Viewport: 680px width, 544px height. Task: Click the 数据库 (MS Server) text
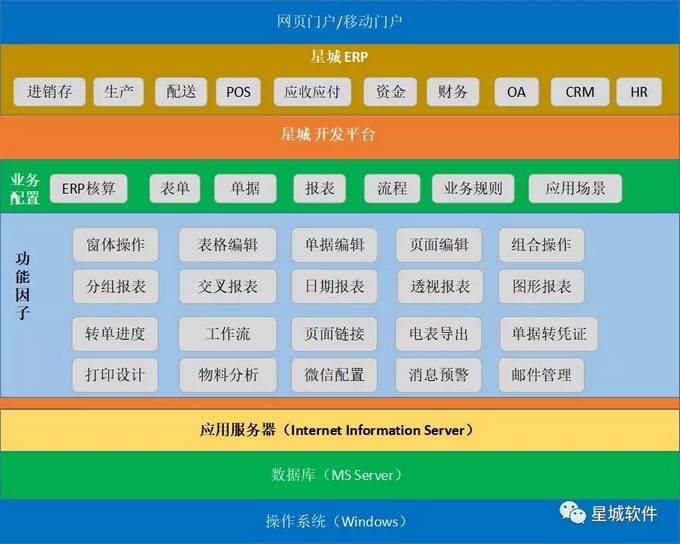pos(337,475)
